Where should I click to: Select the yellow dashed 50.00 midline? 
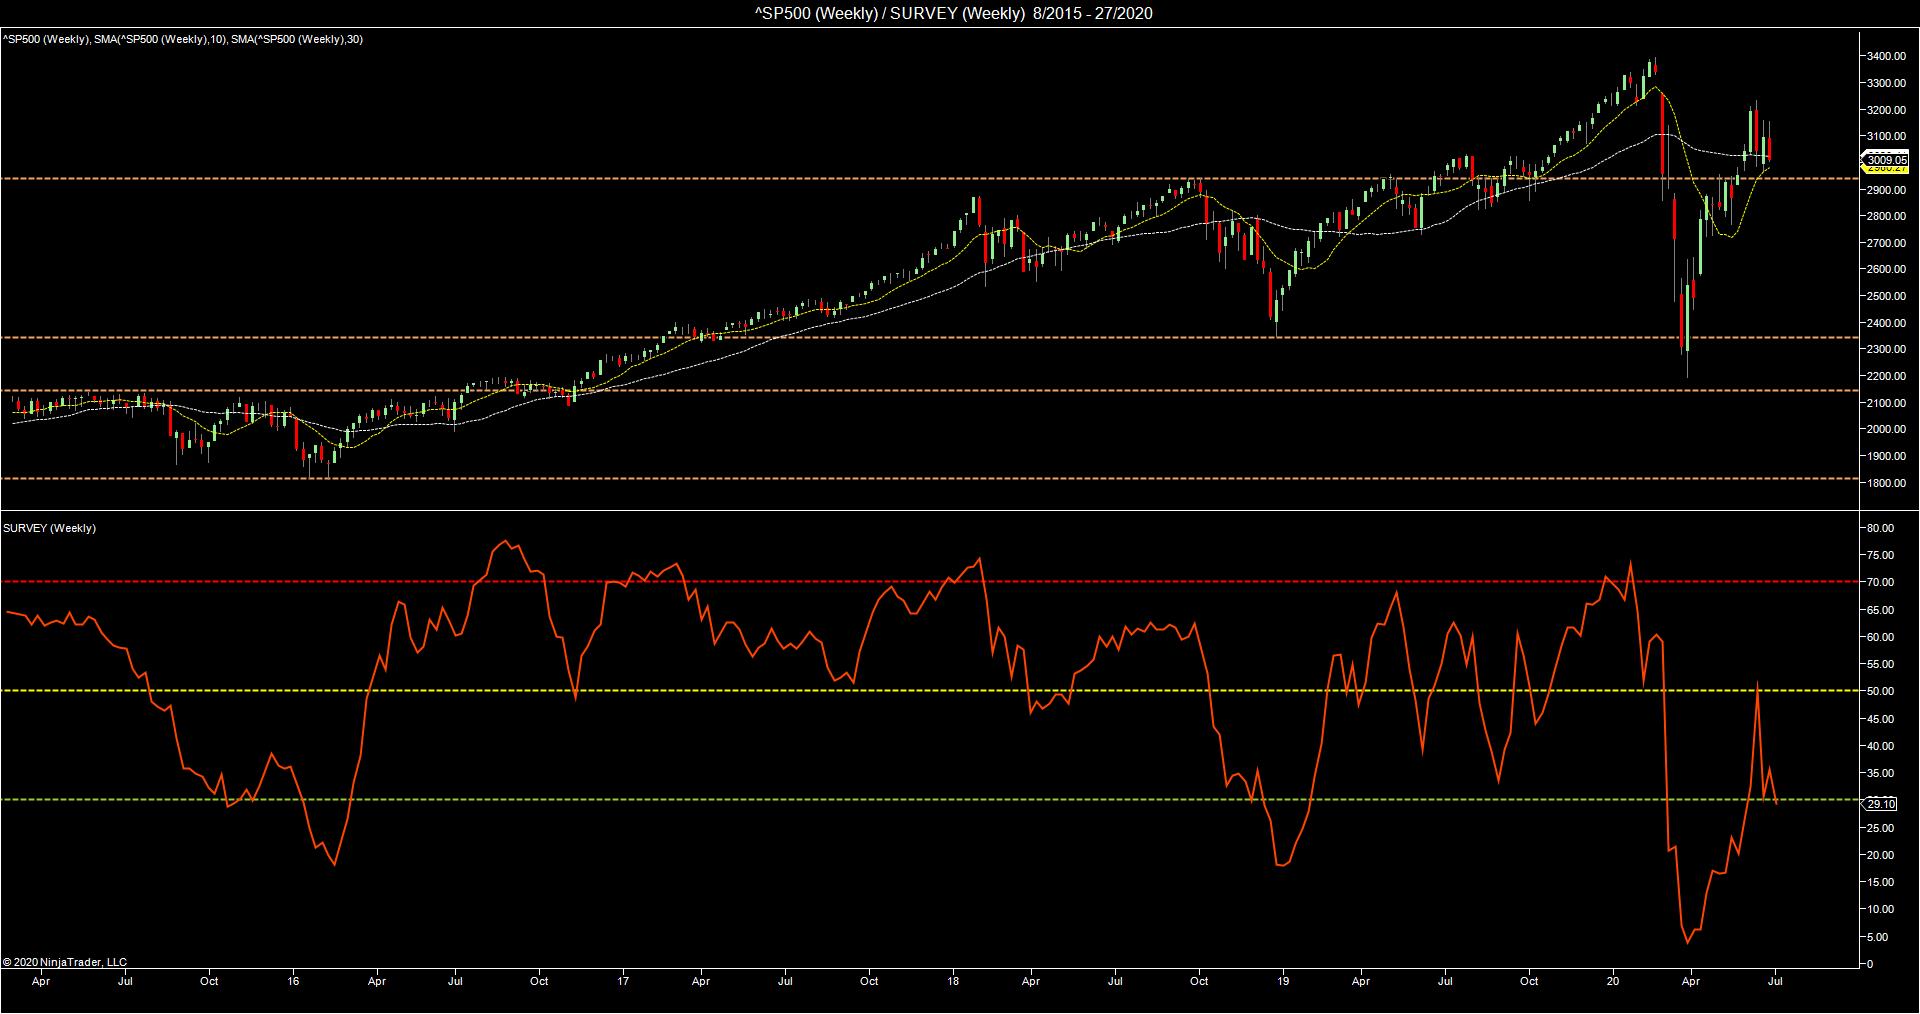[929, 691]
